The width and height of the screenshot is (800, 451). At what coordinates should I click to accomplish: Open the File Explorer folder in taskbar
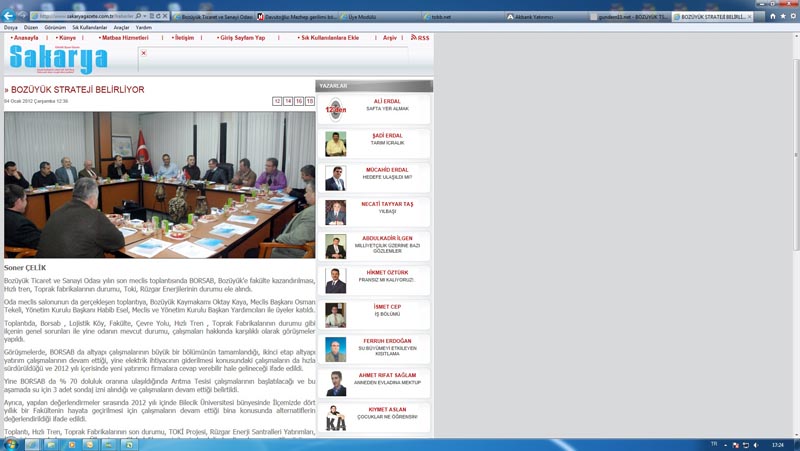51,445
